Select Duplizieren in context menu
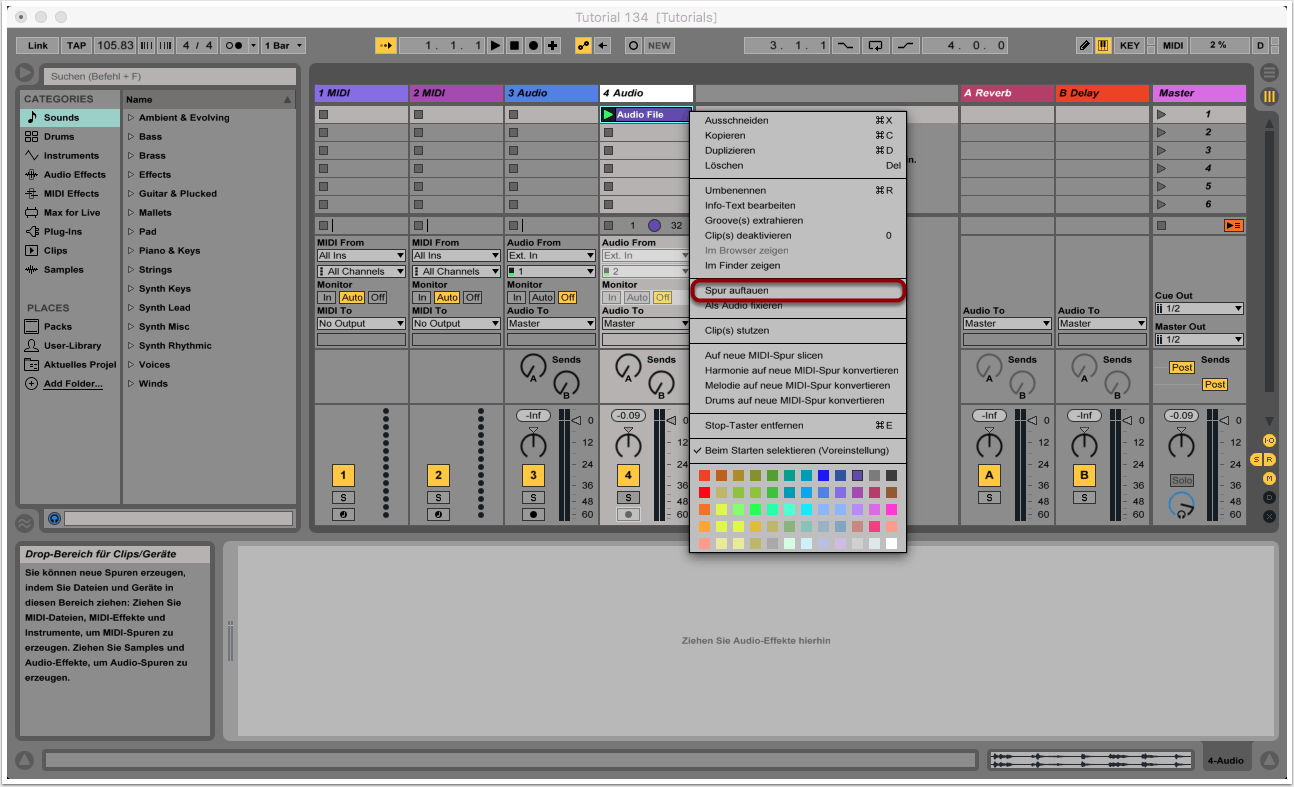The width and height of the screenshot is (1294, 787). (x=730, y=151)
